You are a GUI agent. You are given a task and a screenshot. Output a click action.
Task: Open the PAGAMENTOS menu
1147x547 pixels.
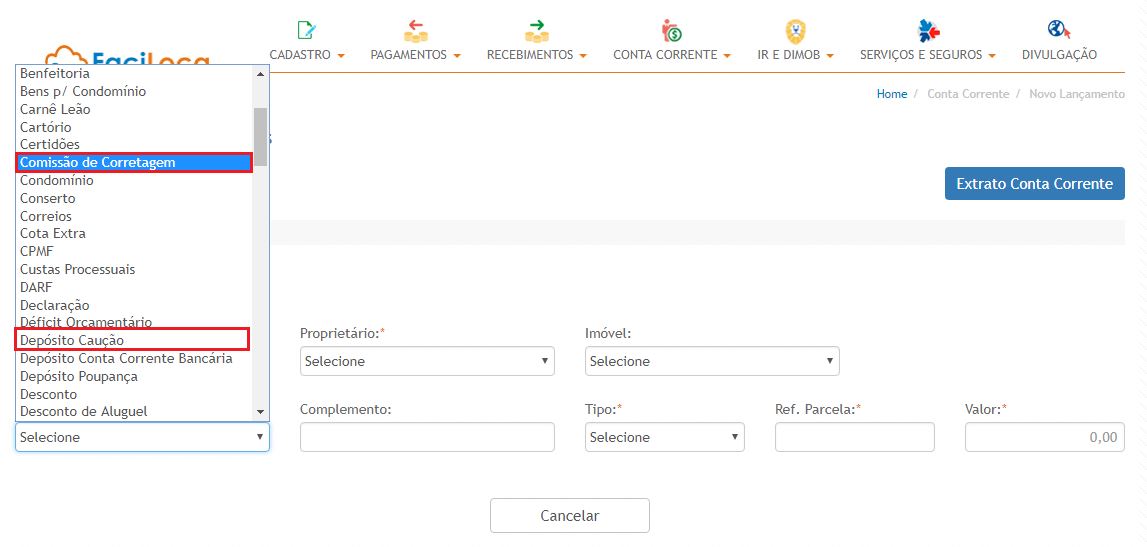pos(415,55)
